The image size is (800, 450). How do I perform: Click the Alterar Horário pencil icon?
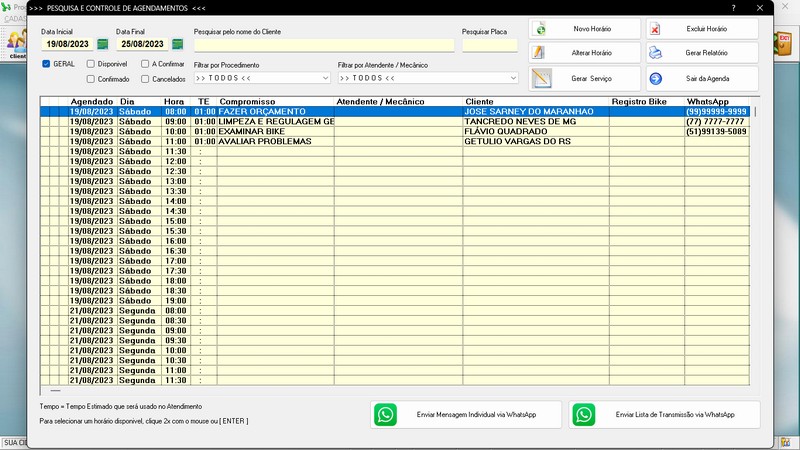click(x=538, y=53)
